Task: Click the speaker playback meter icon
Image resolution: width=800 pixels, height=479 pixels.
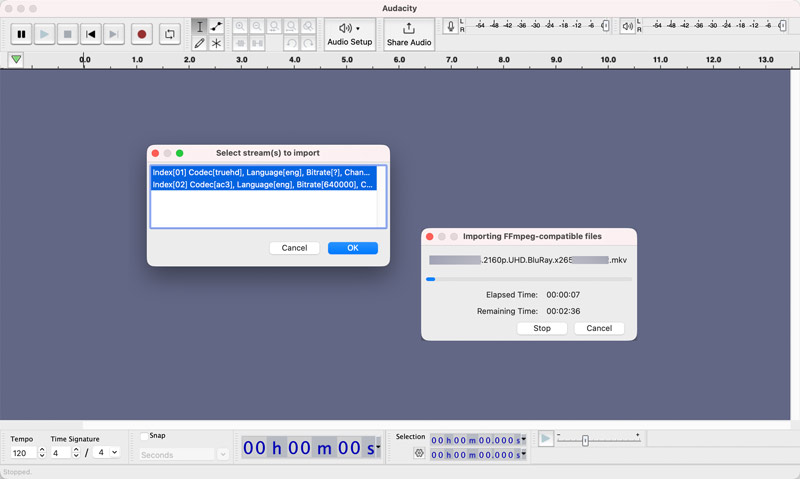Action: click(628, 26)
